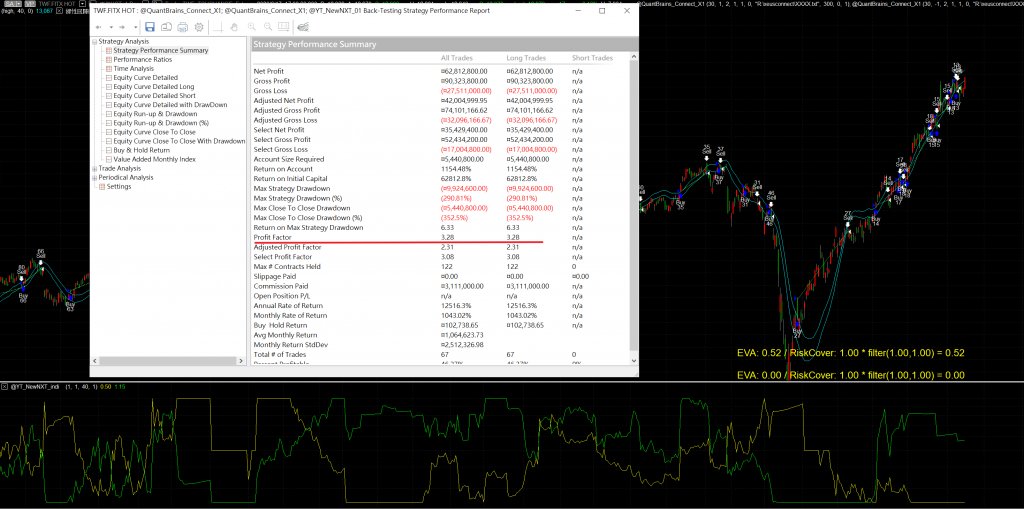This screenshot has width=1024, height=509.
Task: Click the back navigation arrow
Action: 98,26
